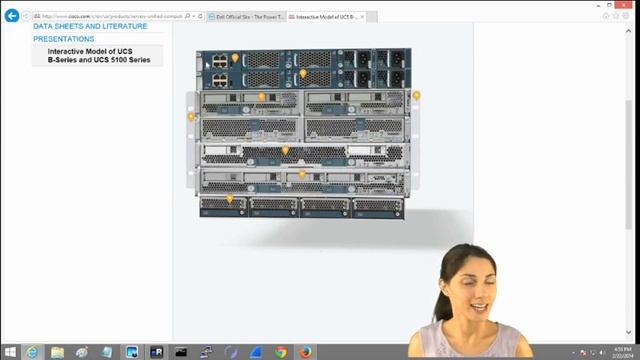The height and width of the screenshot is (360, 640).
Task: Restore down the browser window
Action: [609, 5]
